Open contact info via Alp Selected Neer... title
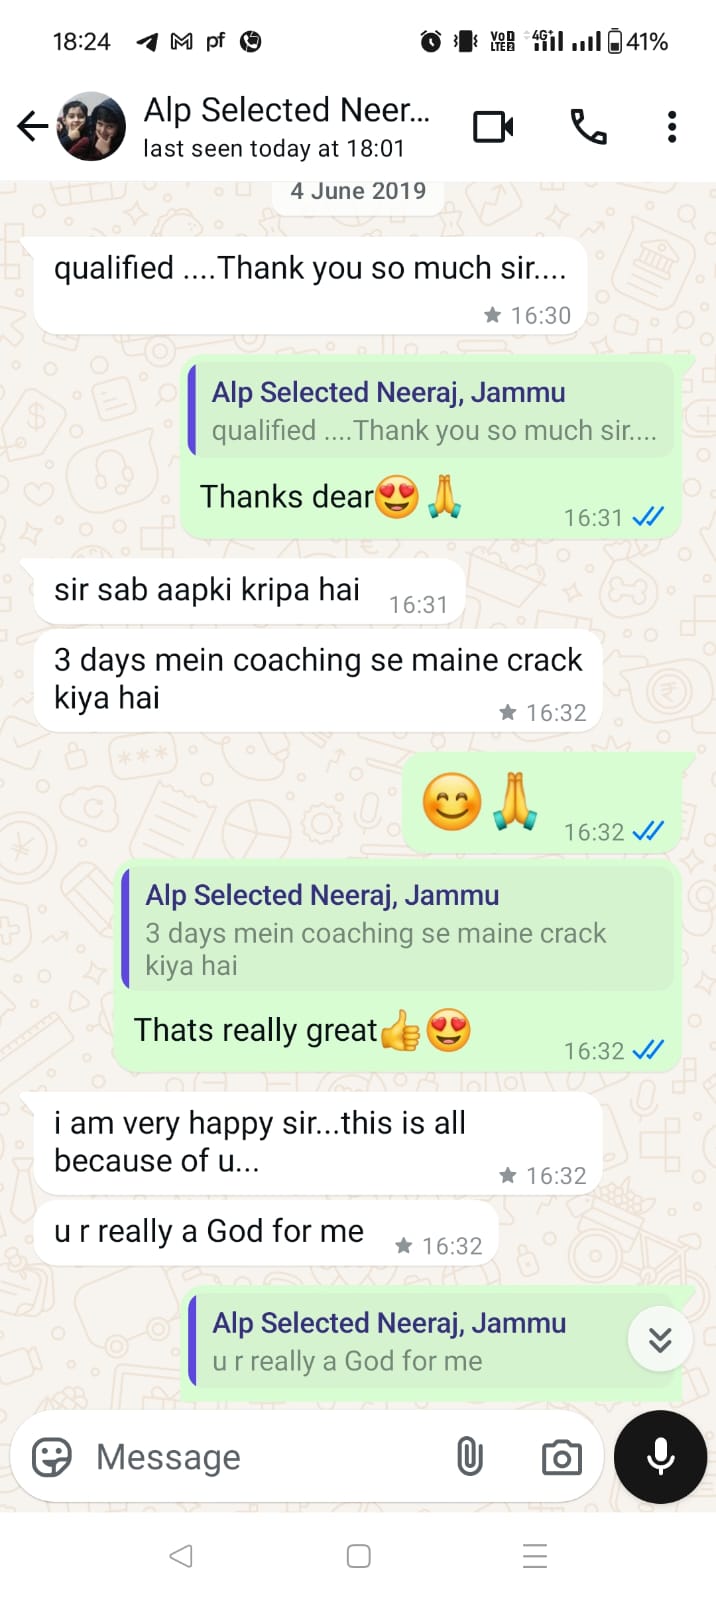Screen dimensions: 716x1600 (x=287, y=110)
